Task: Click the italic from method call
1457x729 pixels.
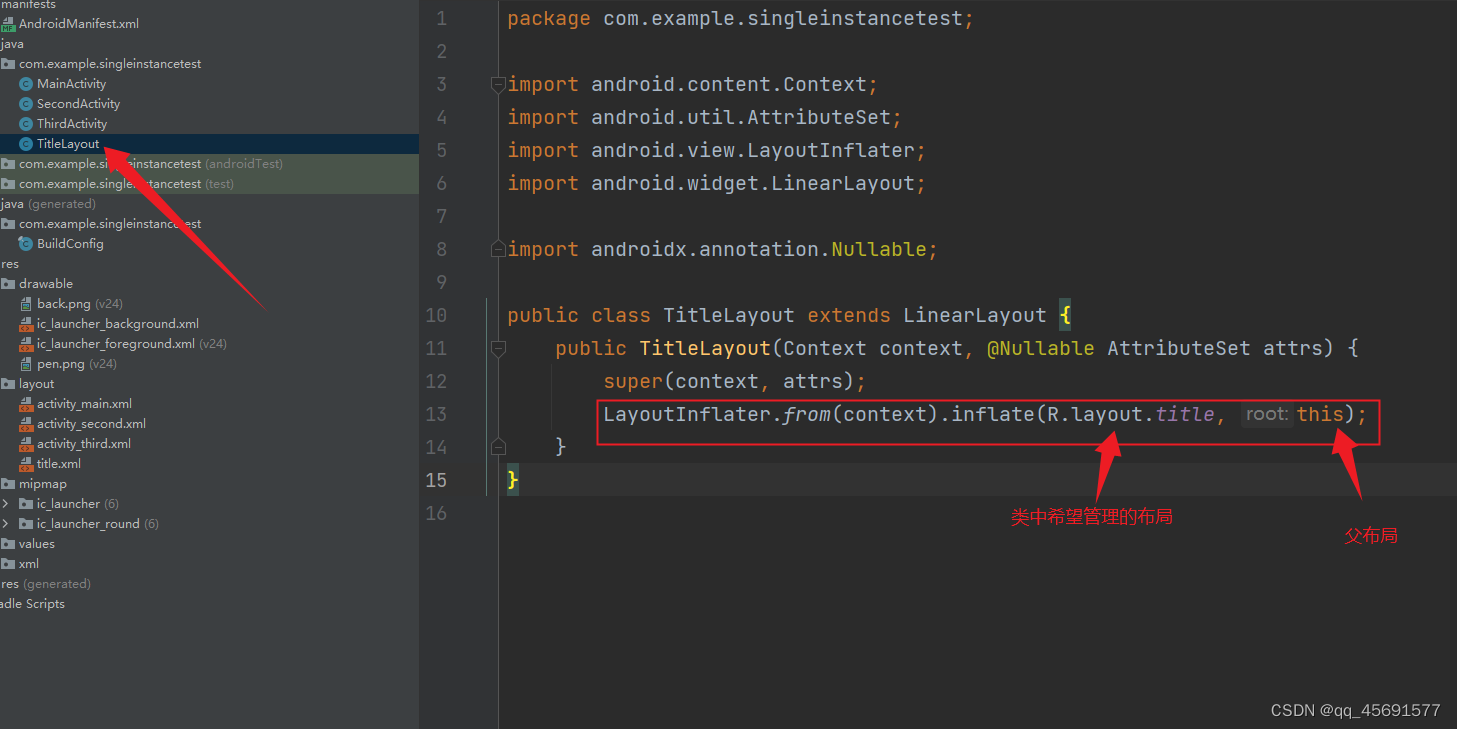Action: pyautogui.click(x=806, y=414)
